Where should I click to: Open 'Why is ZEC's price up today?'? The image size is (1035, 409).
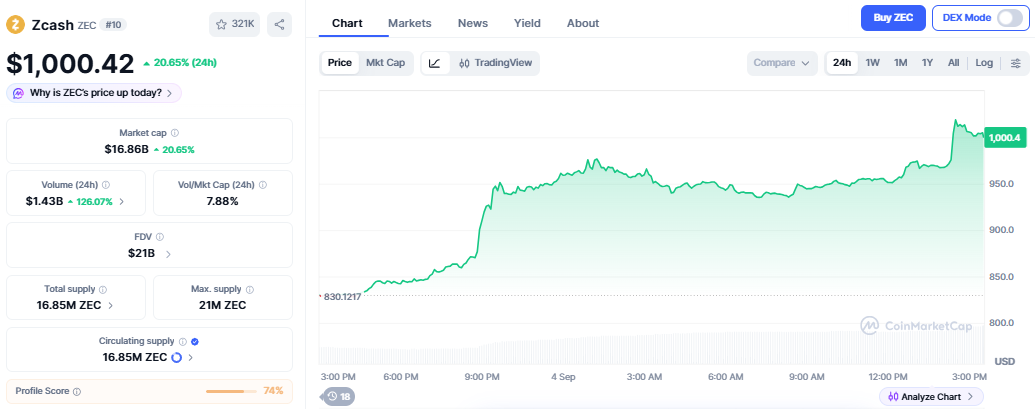point(94,93)
